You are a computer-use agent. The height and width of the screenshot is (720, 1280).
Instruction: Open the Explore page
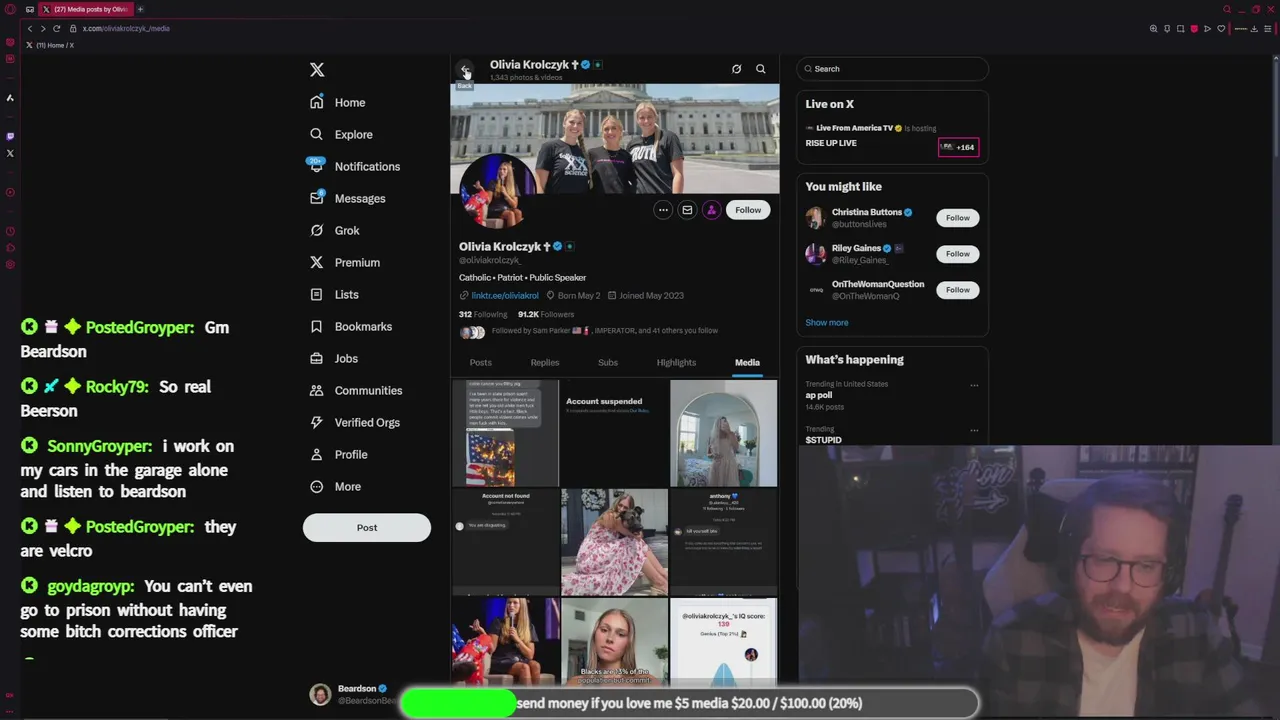pyautogui.click(x=341, y=134)
